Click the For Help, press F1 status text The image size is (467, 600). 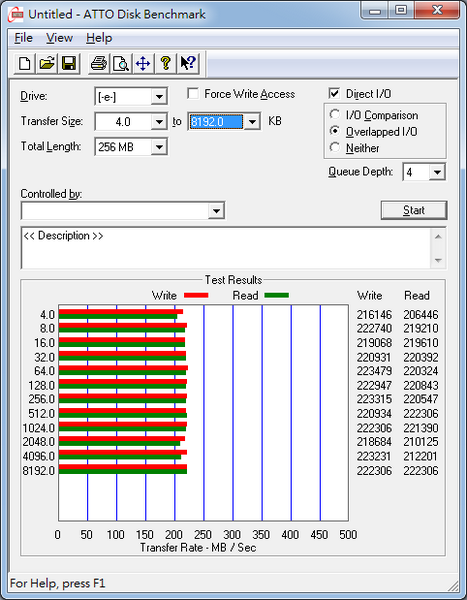(x=57, y=583)
